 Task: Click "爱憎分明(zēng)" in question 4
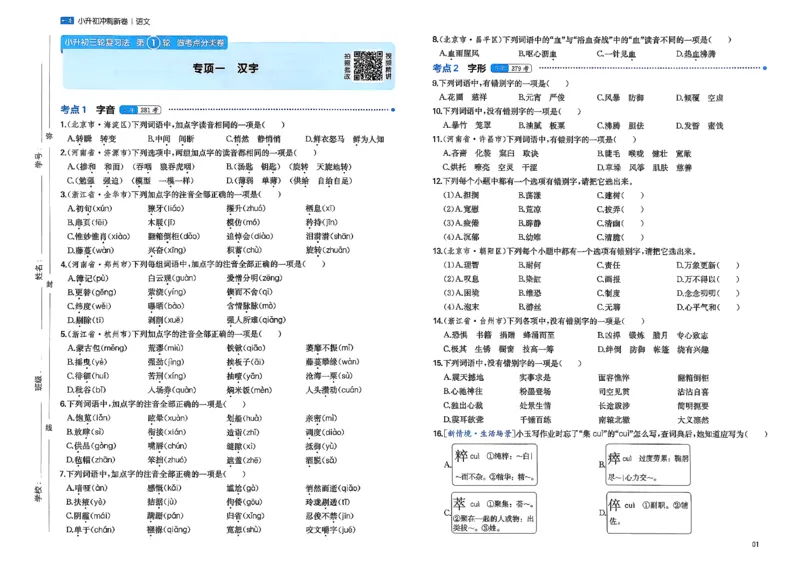point(255,278)
